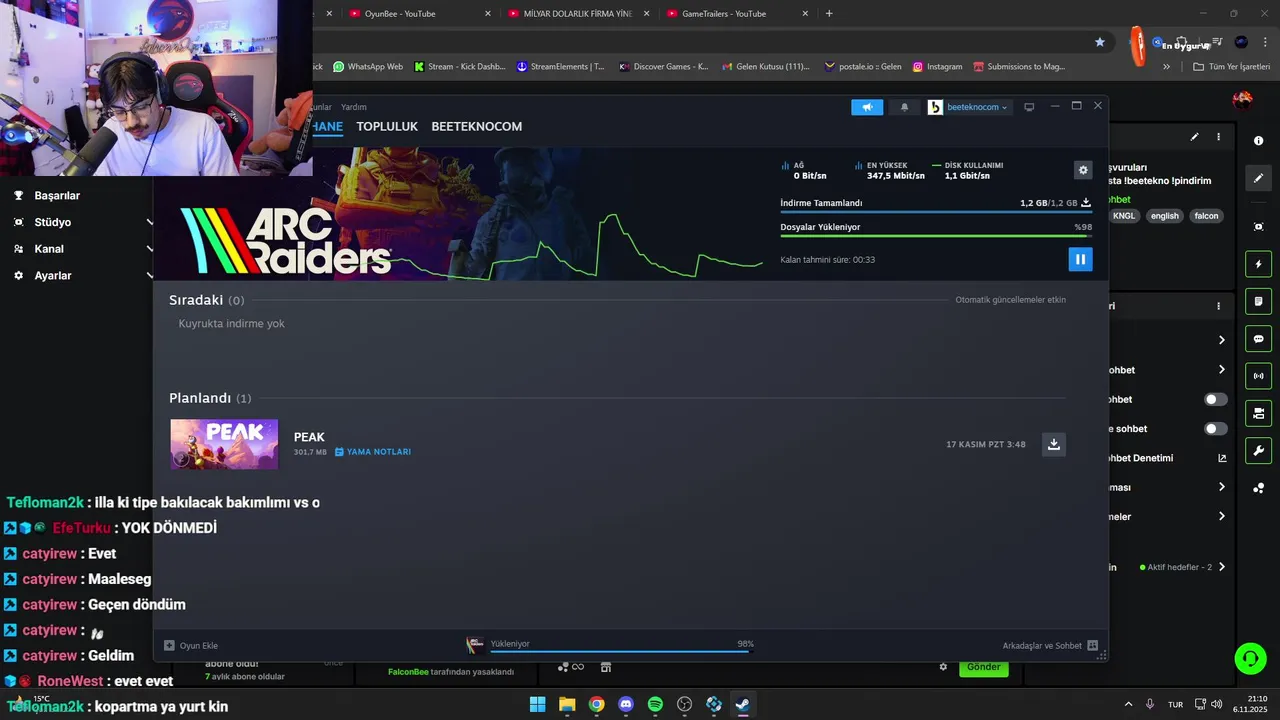Bookmark this page with the star icon

1100,42
